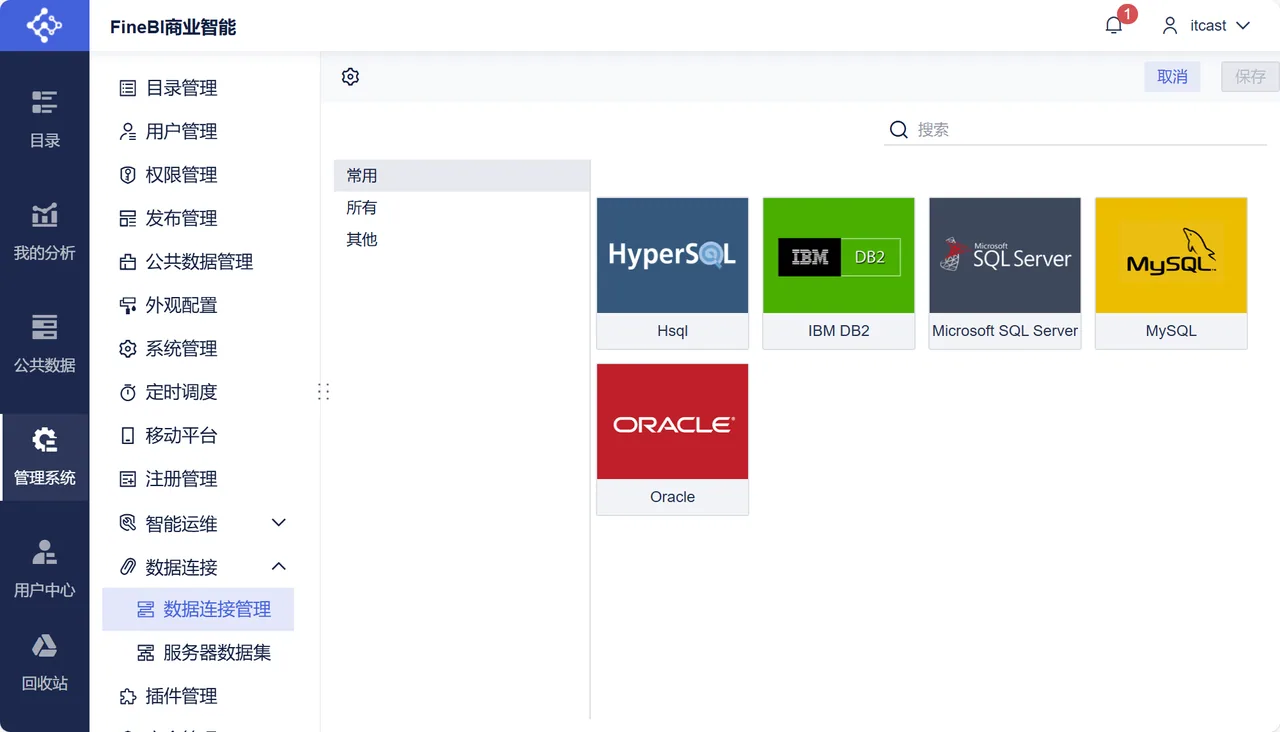Open the itcast user dropdown

click(1206, 26)
